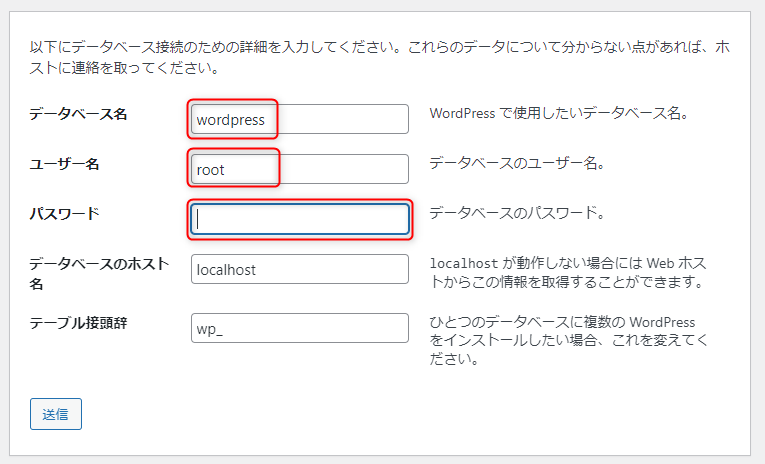Focus the ユーザー名 field containing root

point(300,169)
